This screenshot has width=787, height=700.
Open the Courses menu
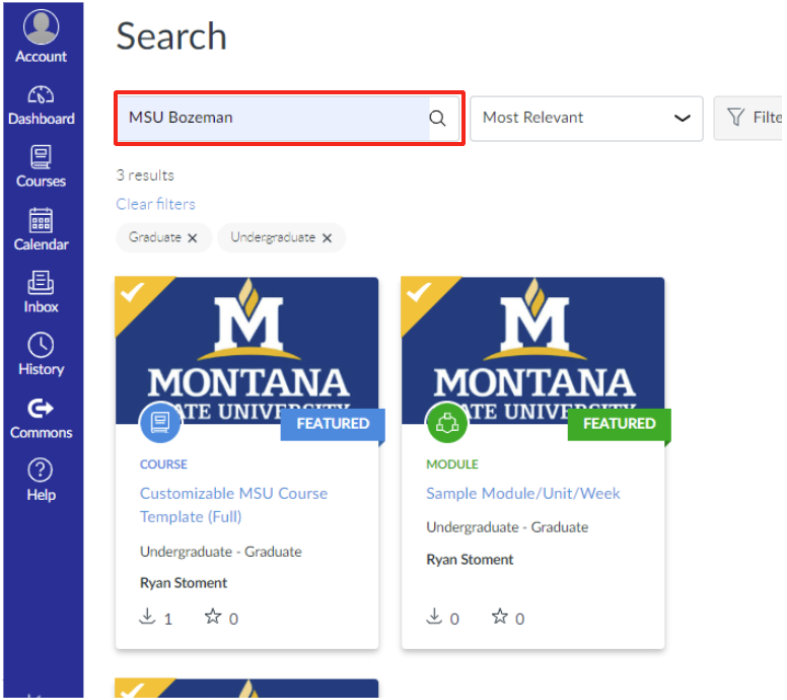[x=41, y=167]
